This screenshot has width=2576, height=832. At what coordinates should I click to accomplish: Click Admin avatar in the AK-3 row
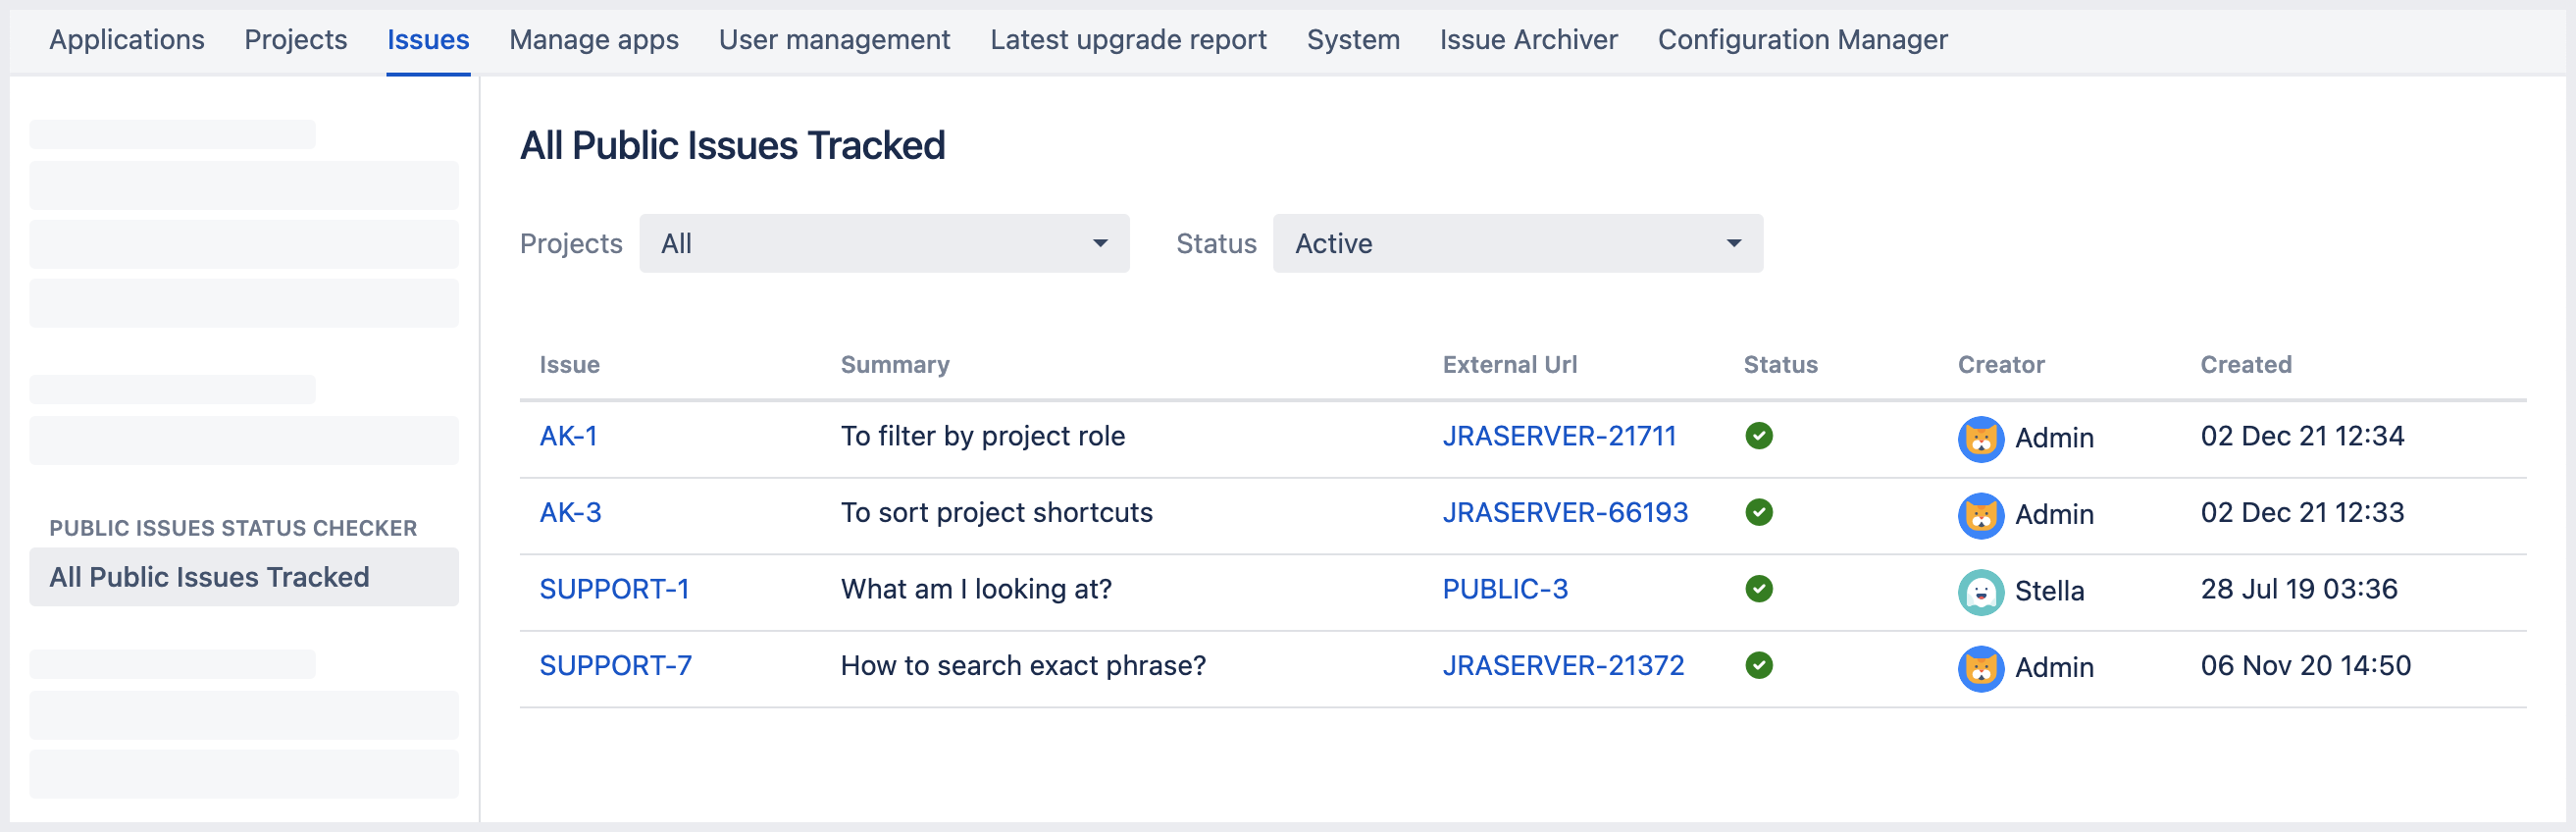pos(1979,515)
